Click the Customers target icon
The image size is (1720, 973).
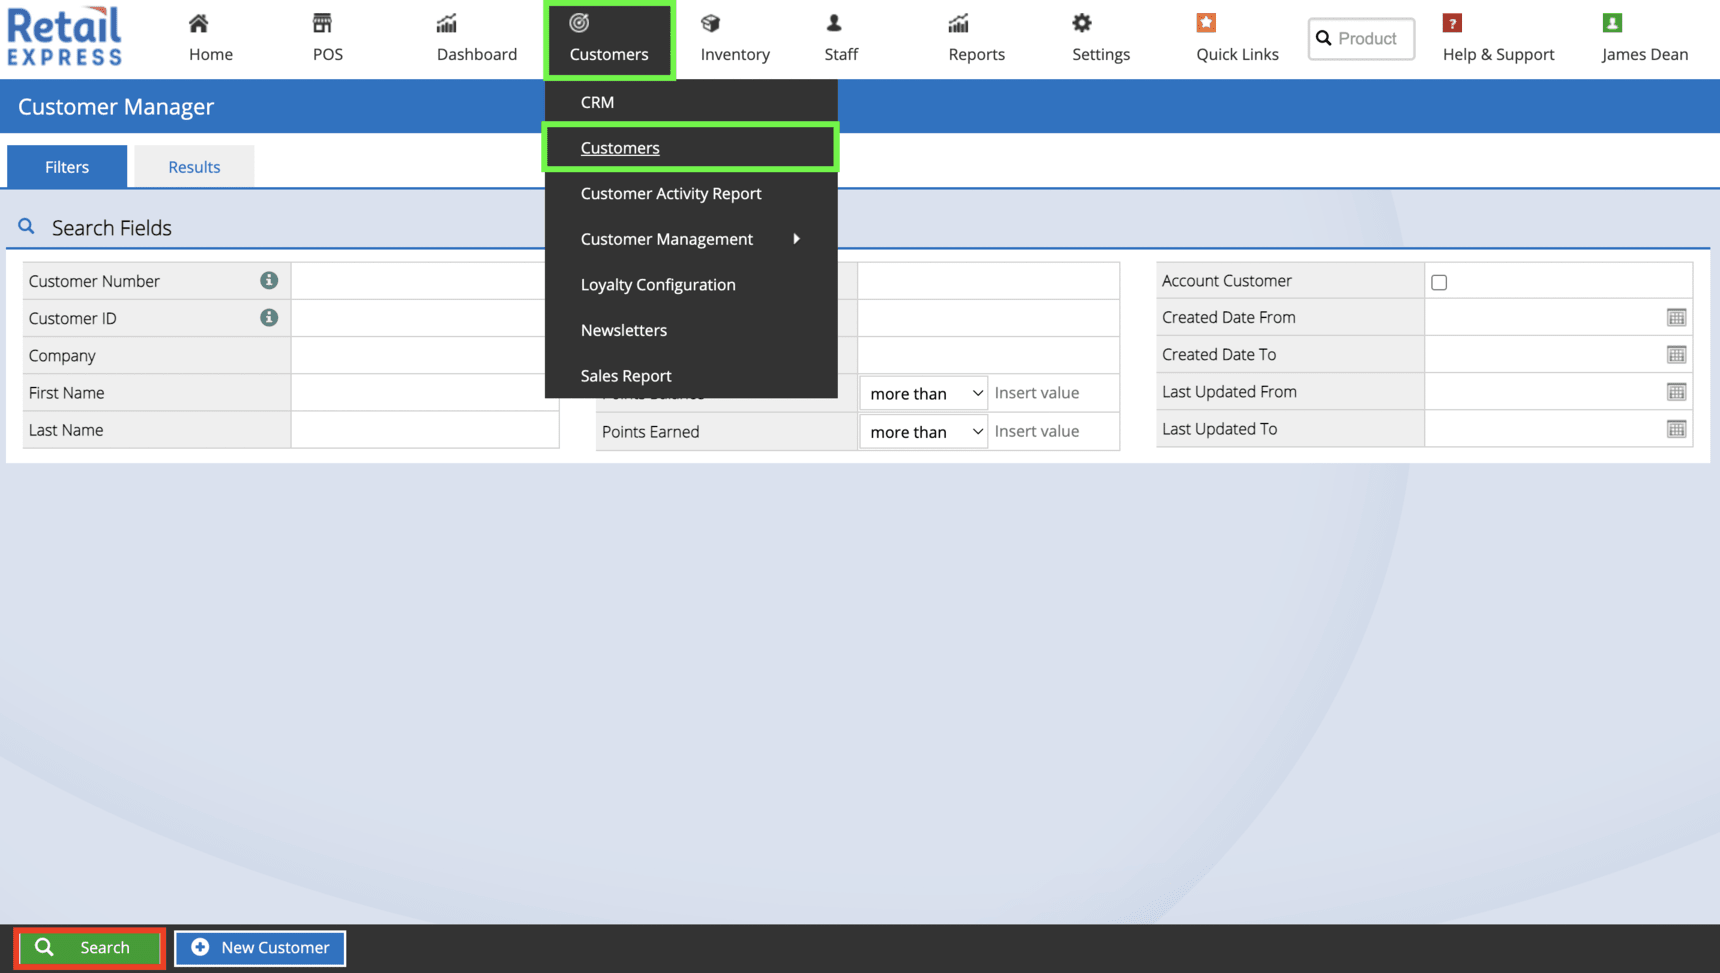point(579,23)
